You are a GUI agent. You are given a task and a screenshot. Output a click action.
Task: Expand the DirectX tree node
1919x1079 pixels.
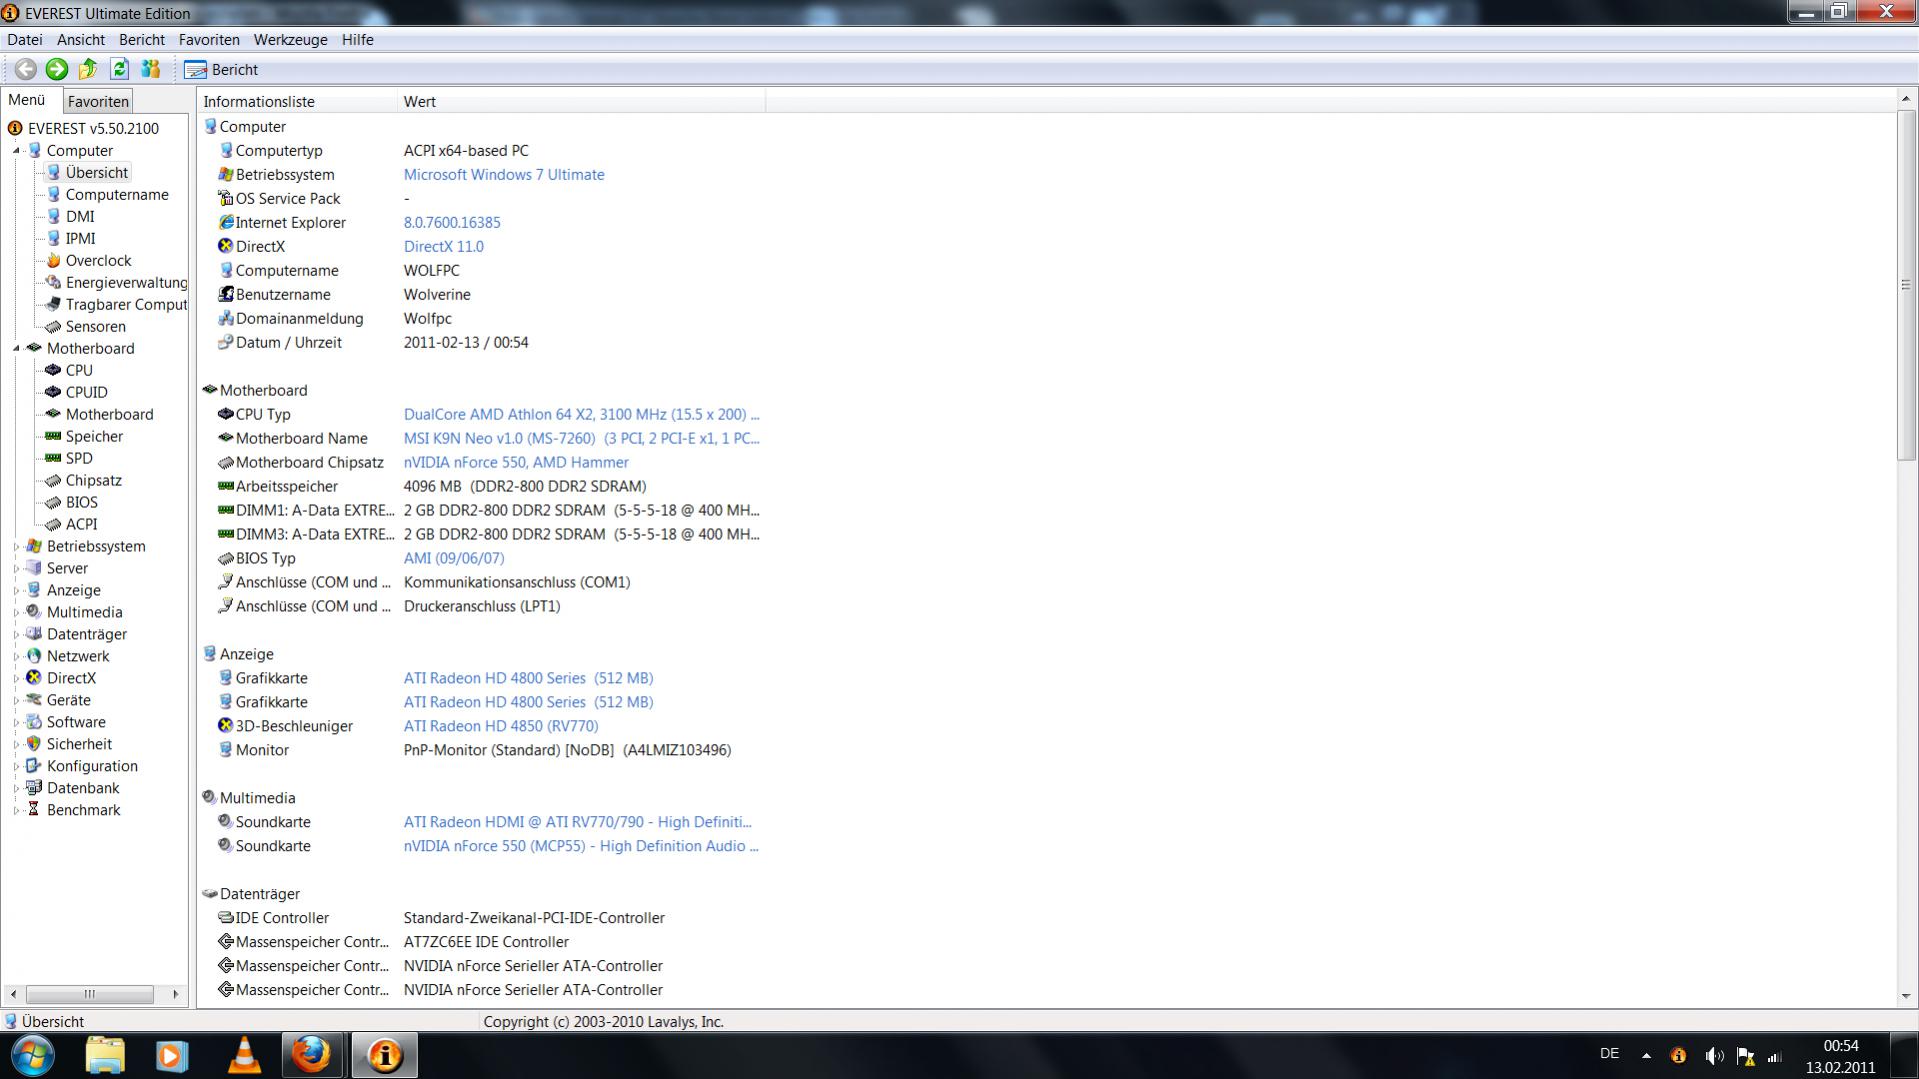16,678
